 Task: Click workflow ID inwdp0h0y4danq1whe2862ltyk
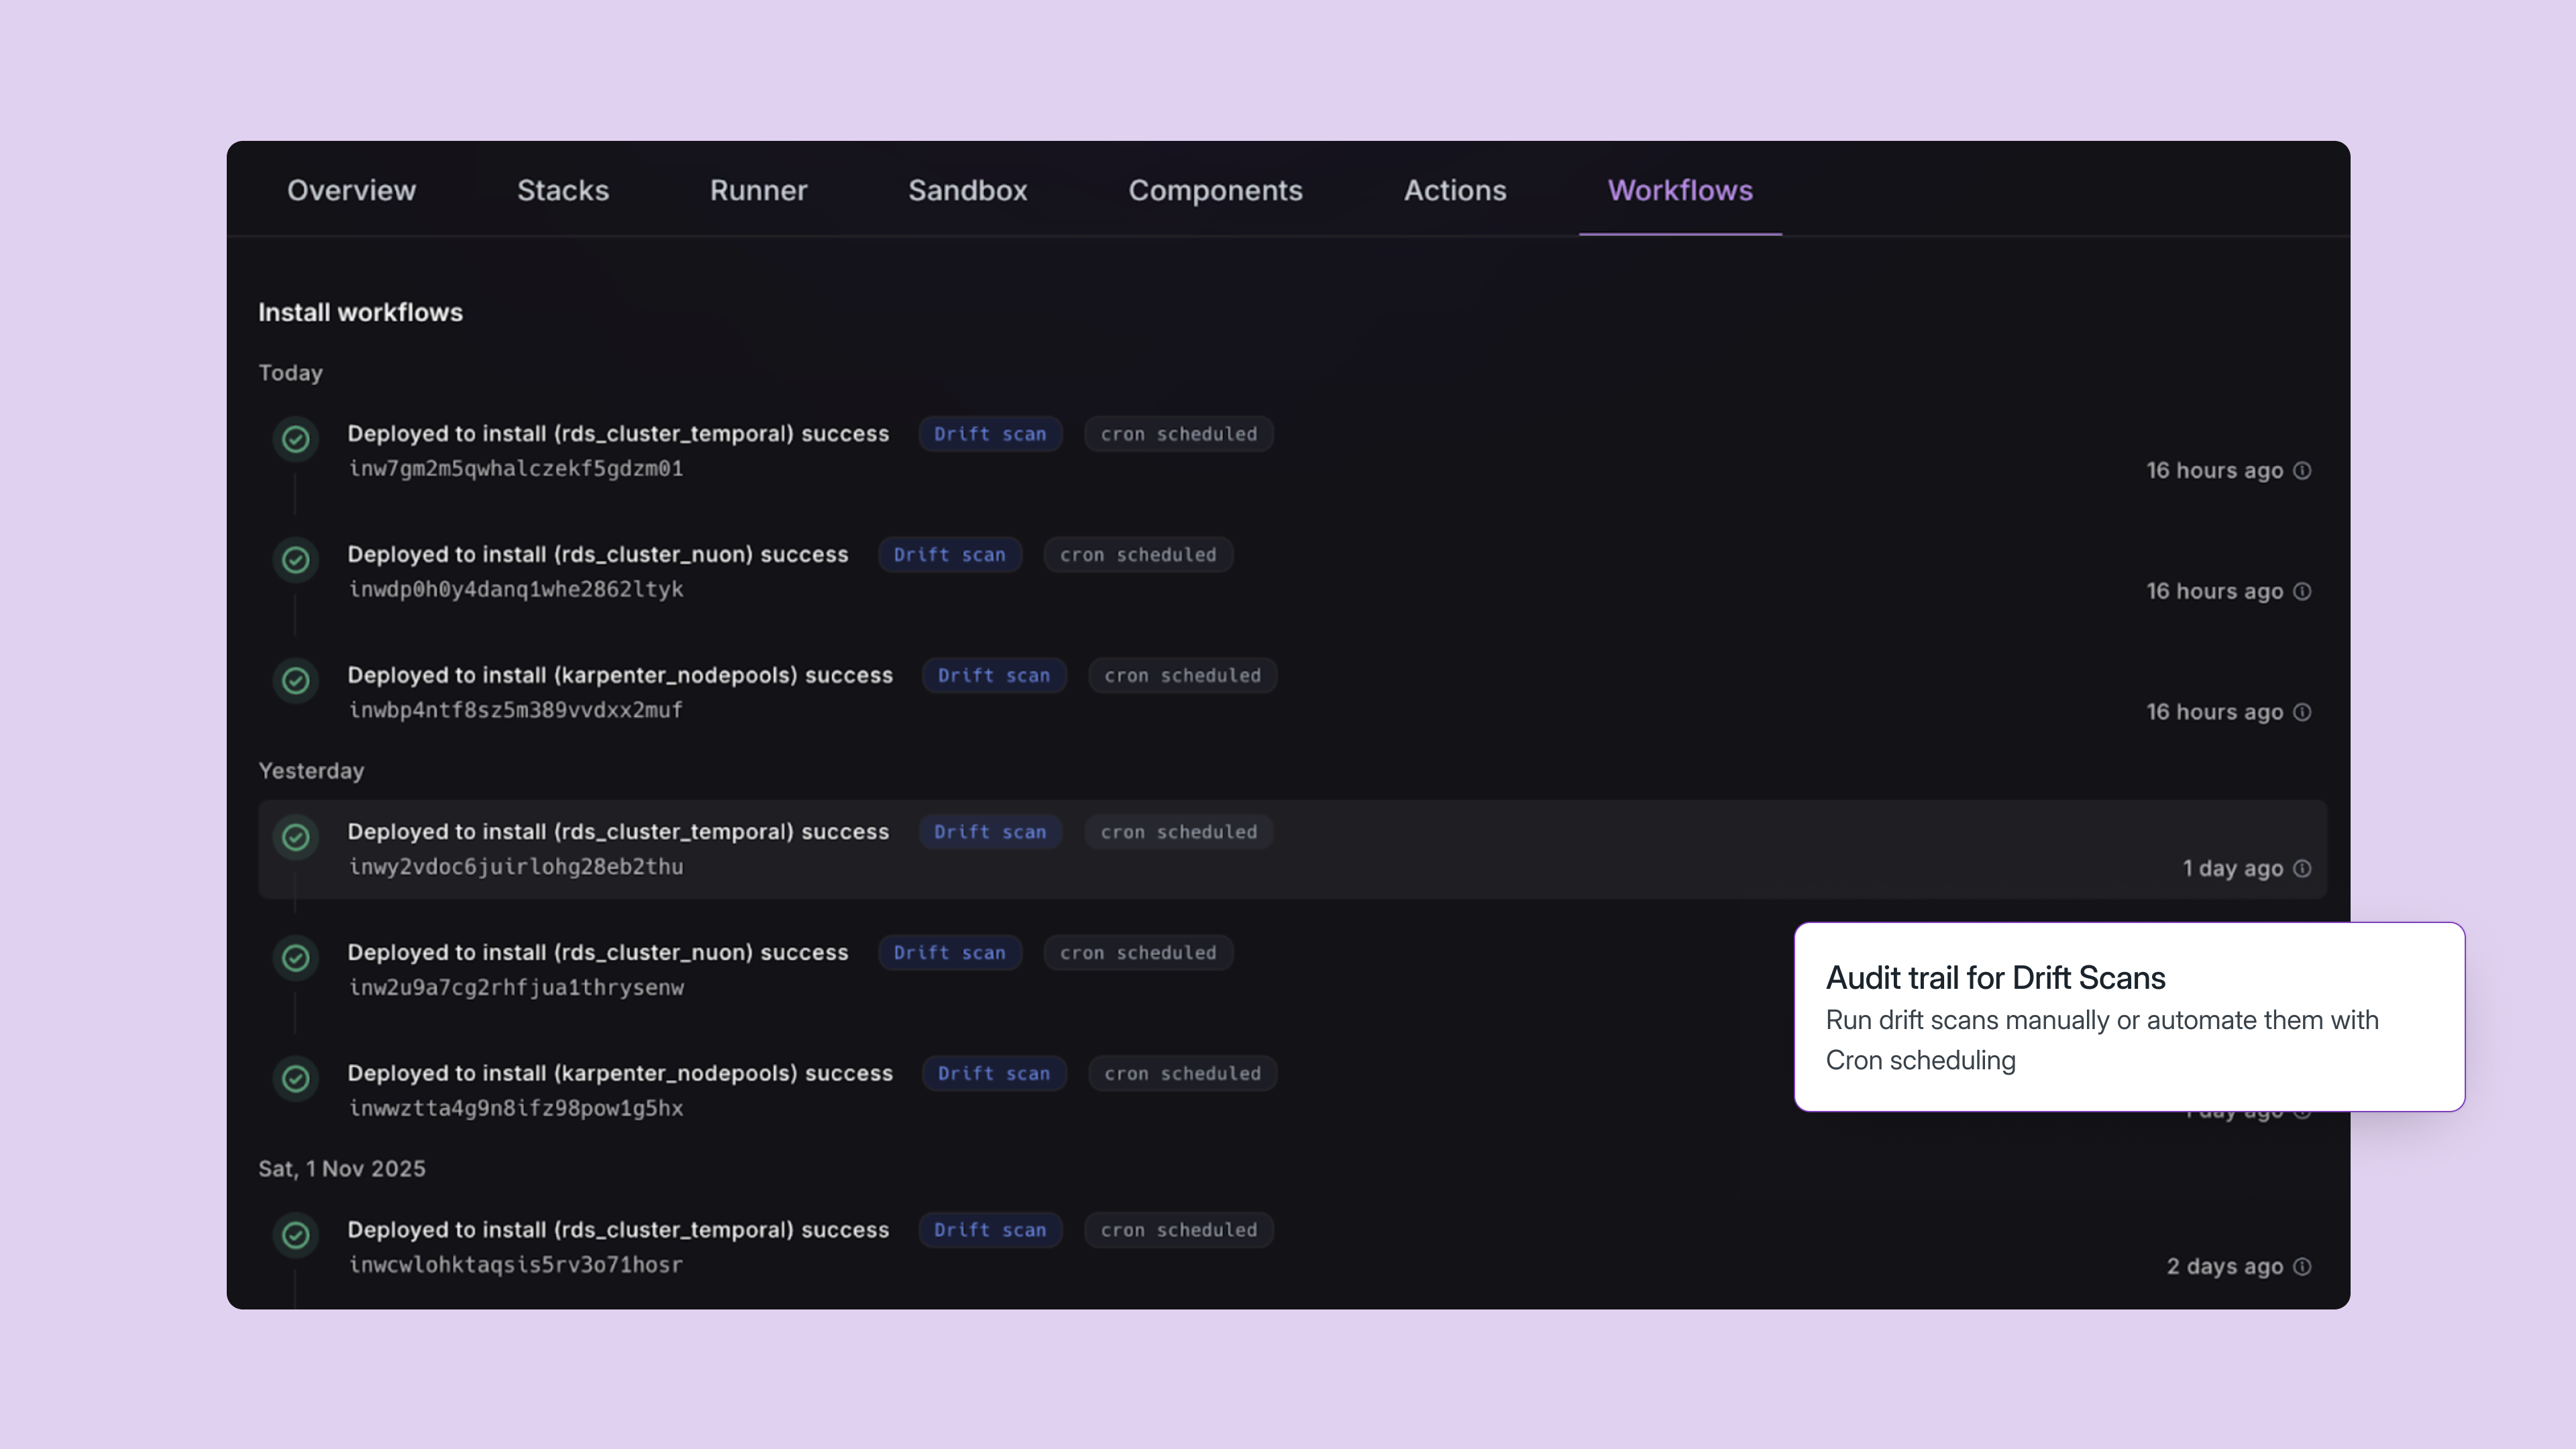tap(516, 590)
